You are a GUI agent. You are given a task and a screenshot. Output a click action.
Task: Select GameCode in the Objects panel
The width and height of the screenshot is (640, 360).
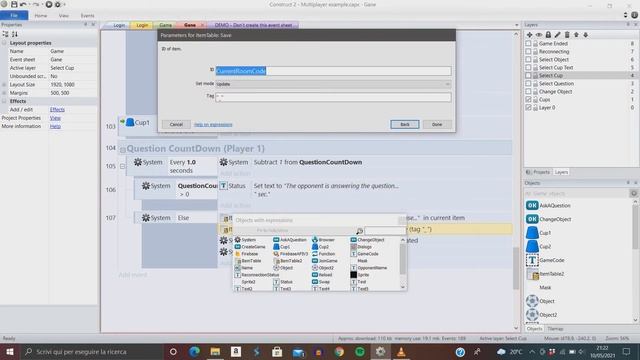click(x=545, y=260)
